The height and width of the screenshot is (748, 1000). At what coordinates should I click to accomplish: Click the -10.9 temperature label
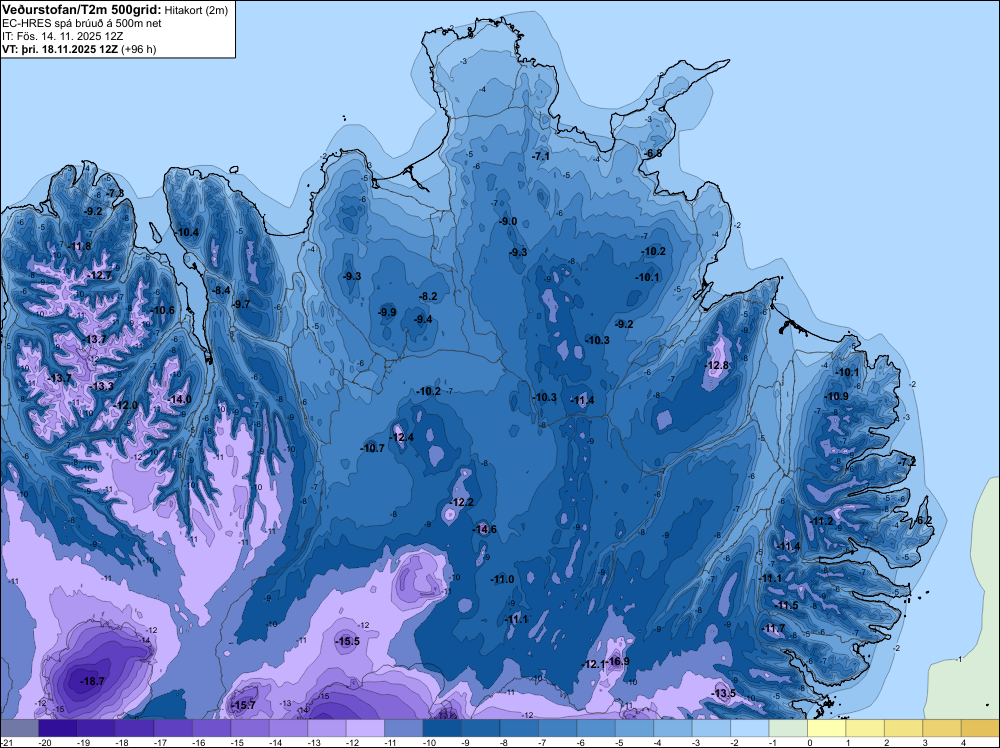[x=836, y=397]
